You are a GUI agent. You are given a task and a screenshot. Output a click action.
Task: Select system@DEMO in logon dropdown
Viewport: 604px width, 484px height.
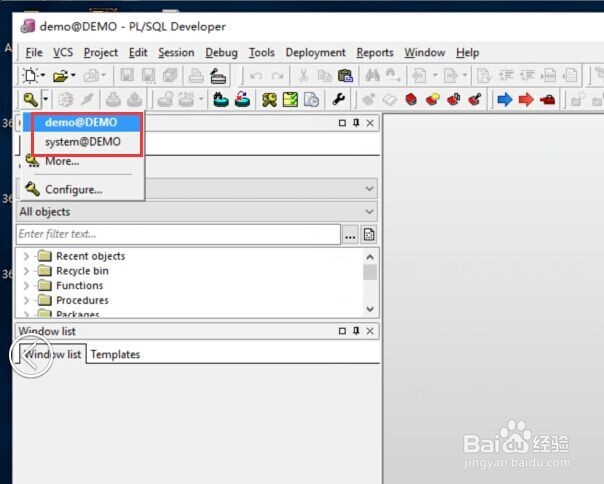click(x=81, y=142)
